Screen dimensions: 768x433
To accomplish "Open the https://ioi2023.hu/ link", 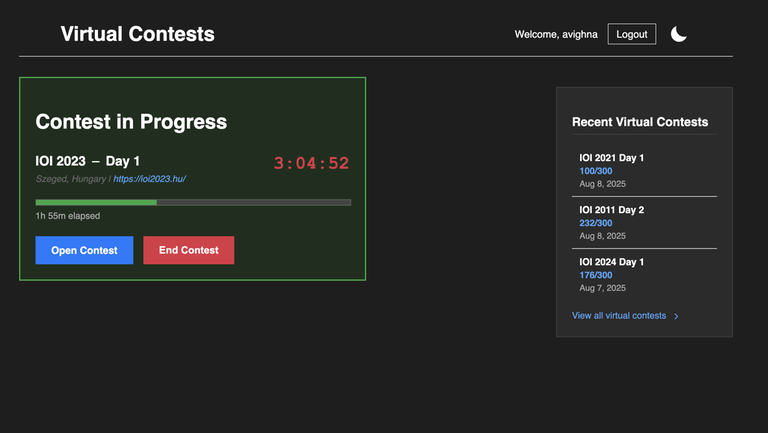I will [149, 179].
